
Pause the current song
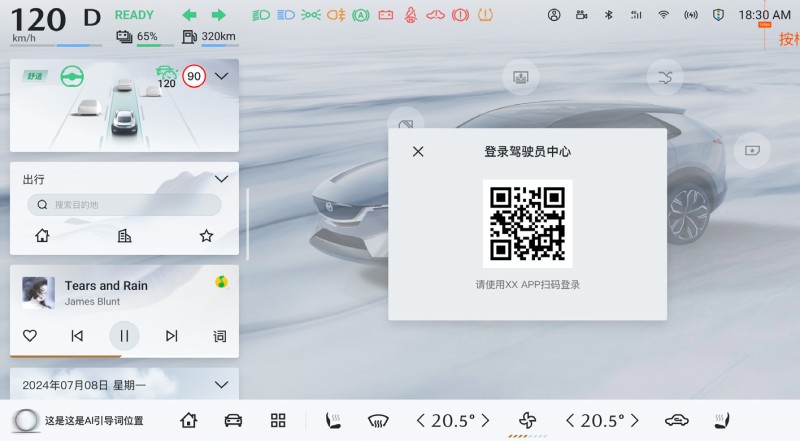point(124,335)
